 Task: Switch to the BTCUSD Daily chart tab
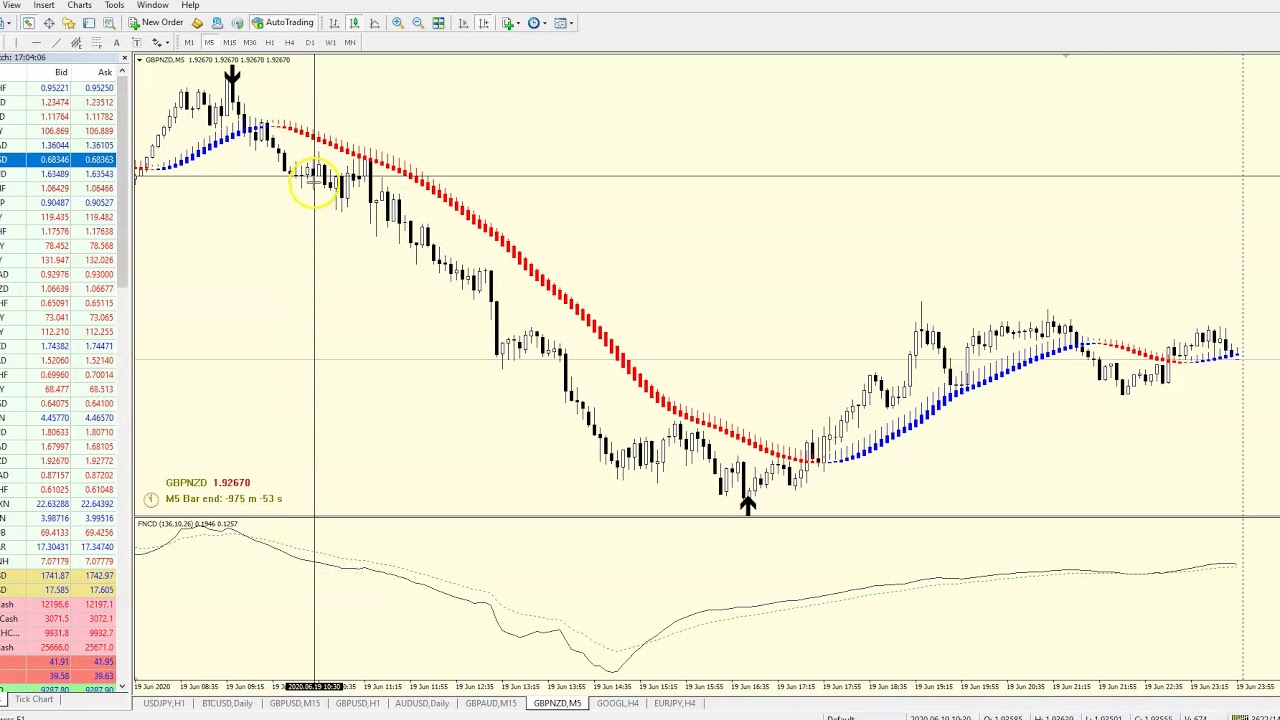(x=227, y=703)
